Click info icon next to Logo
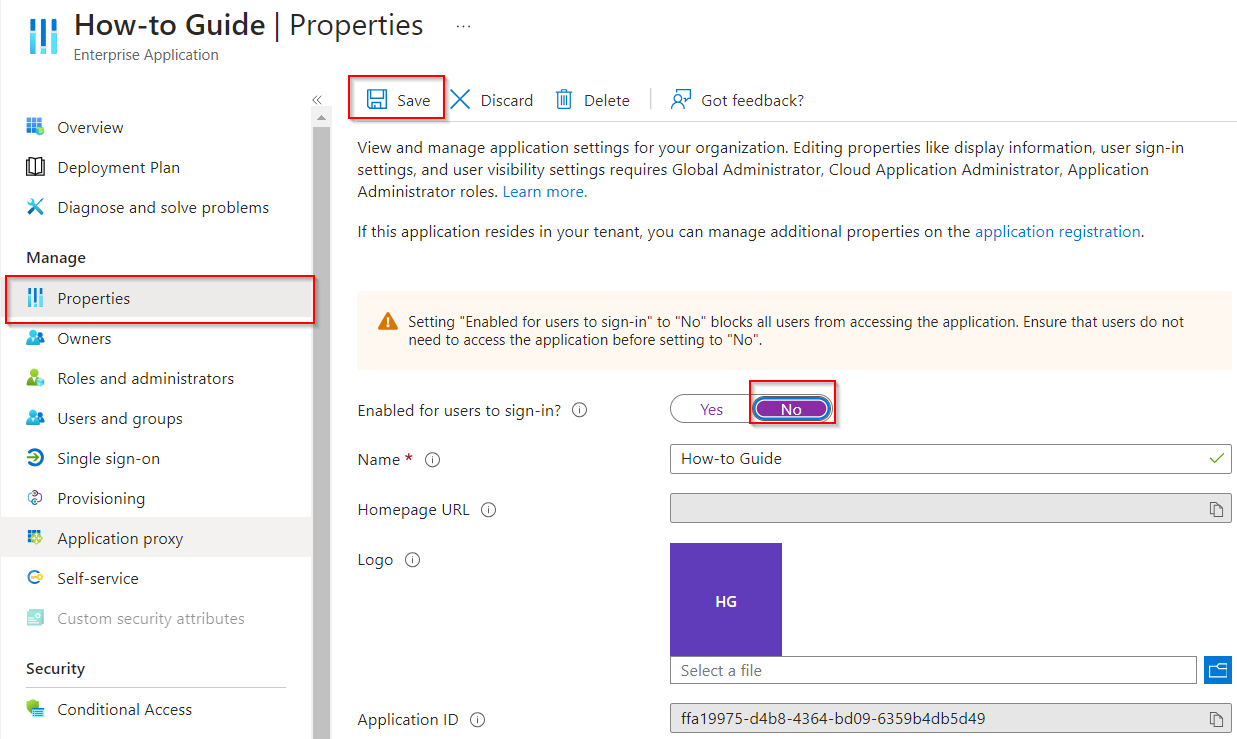The height and width of the screenshot is (739, 1237). click(412, 560)
